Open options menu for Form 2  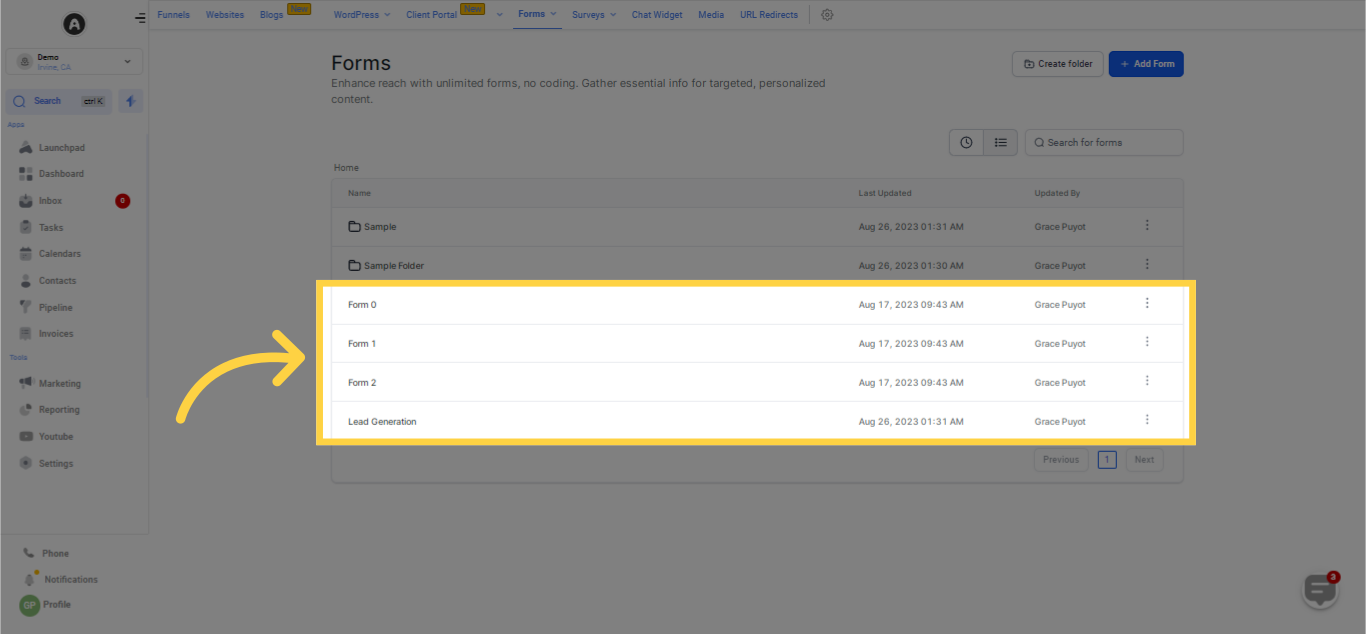point(1147,381)
